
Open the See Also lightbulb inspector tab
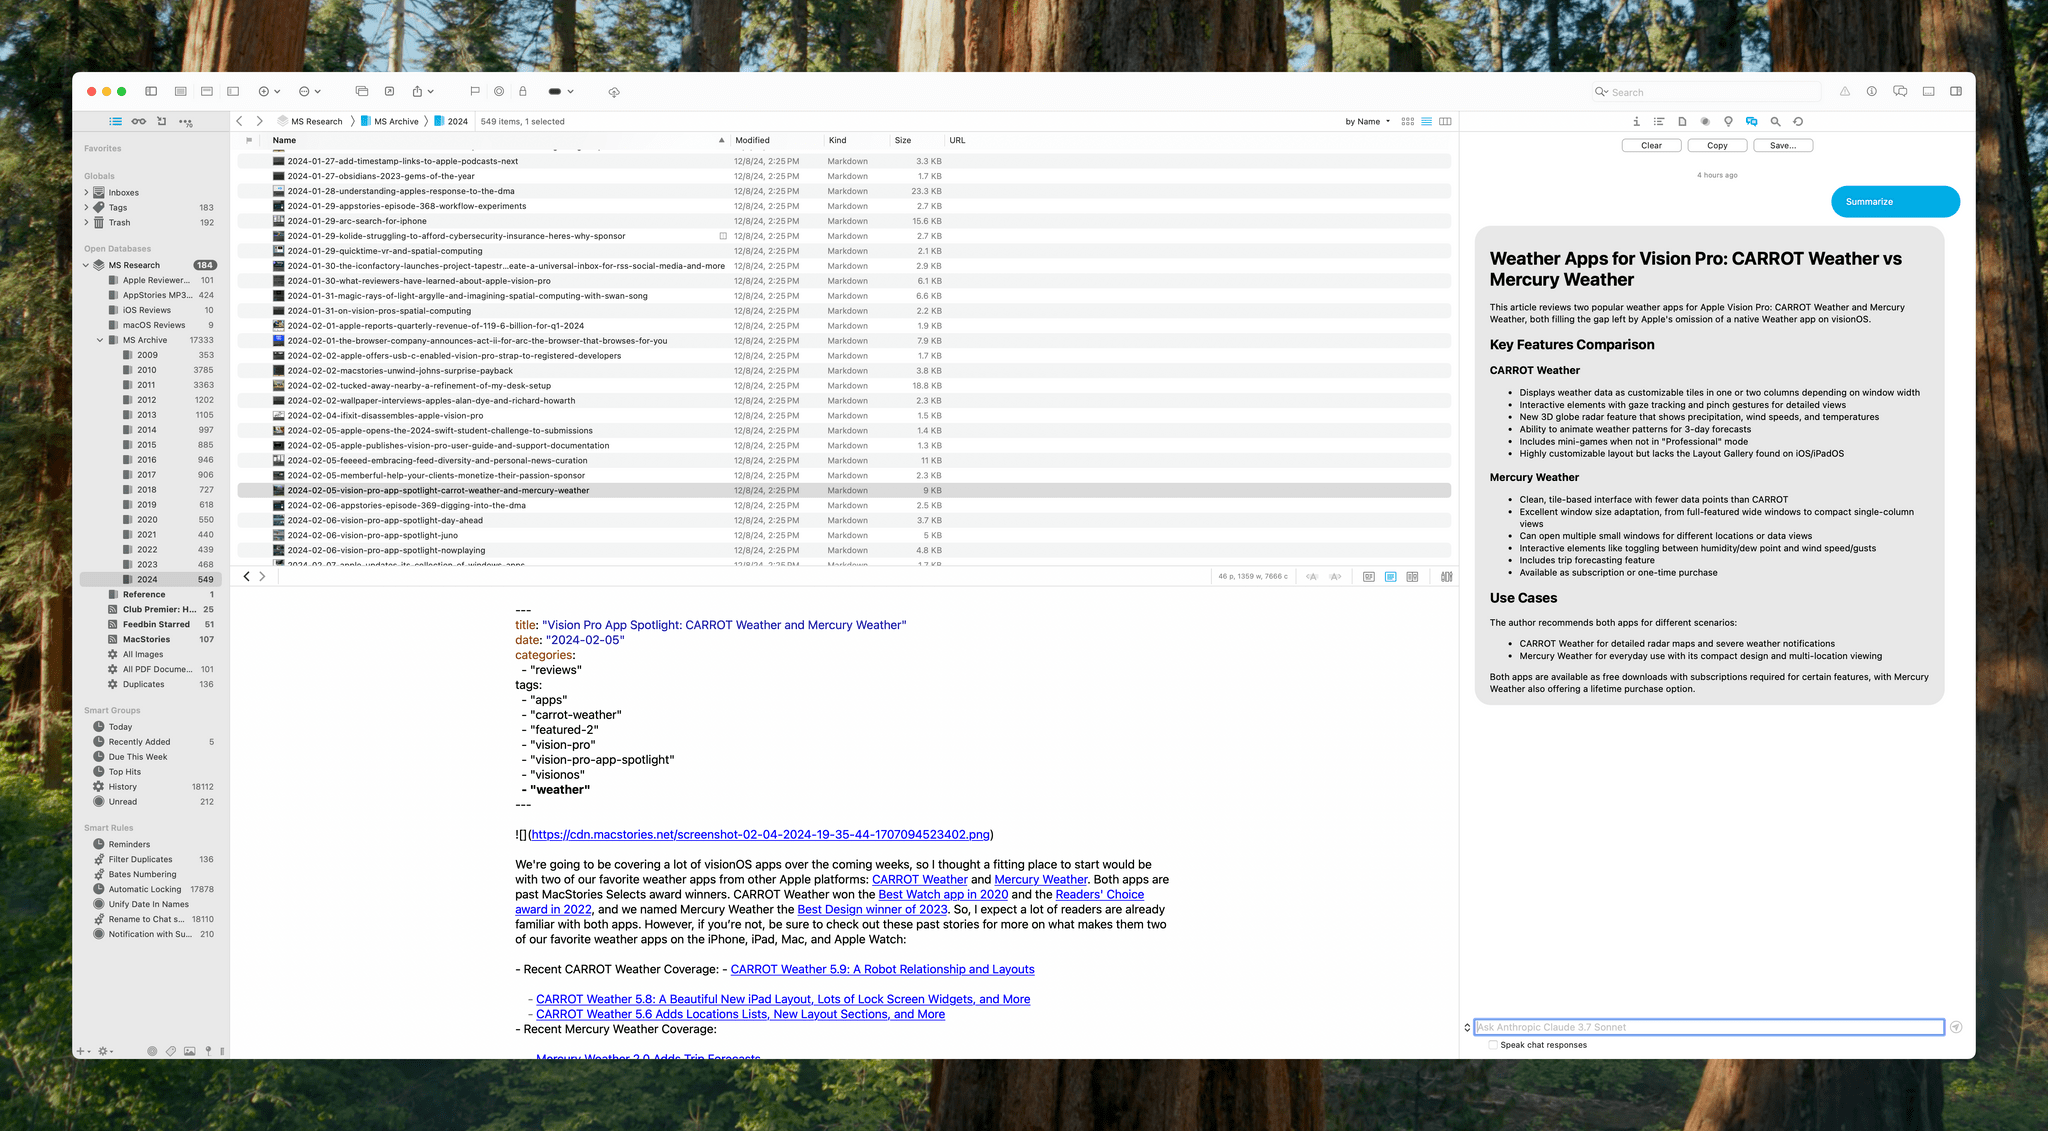tap(1728, 121)
